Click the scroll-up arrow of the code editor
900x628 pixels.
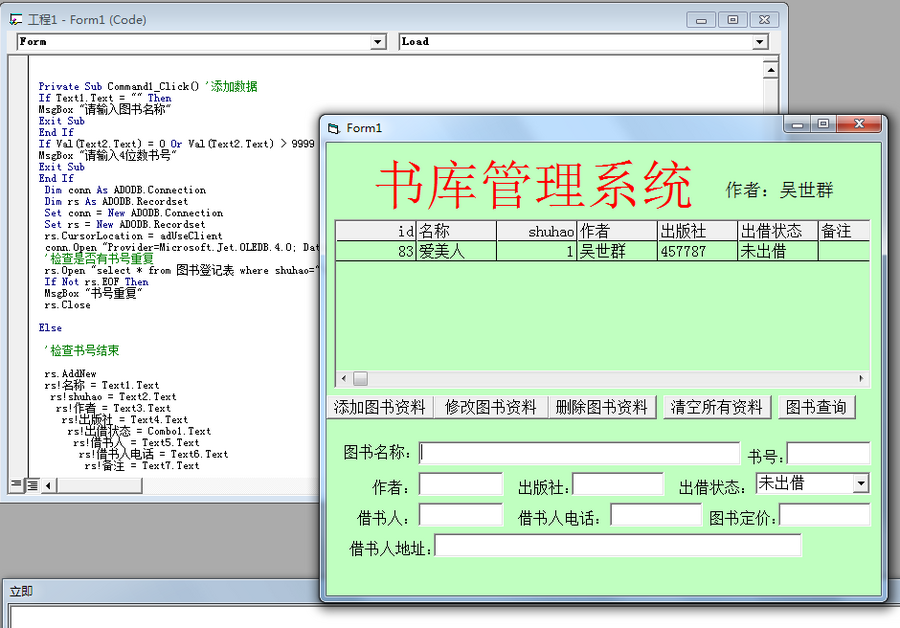tap(771, 69)
